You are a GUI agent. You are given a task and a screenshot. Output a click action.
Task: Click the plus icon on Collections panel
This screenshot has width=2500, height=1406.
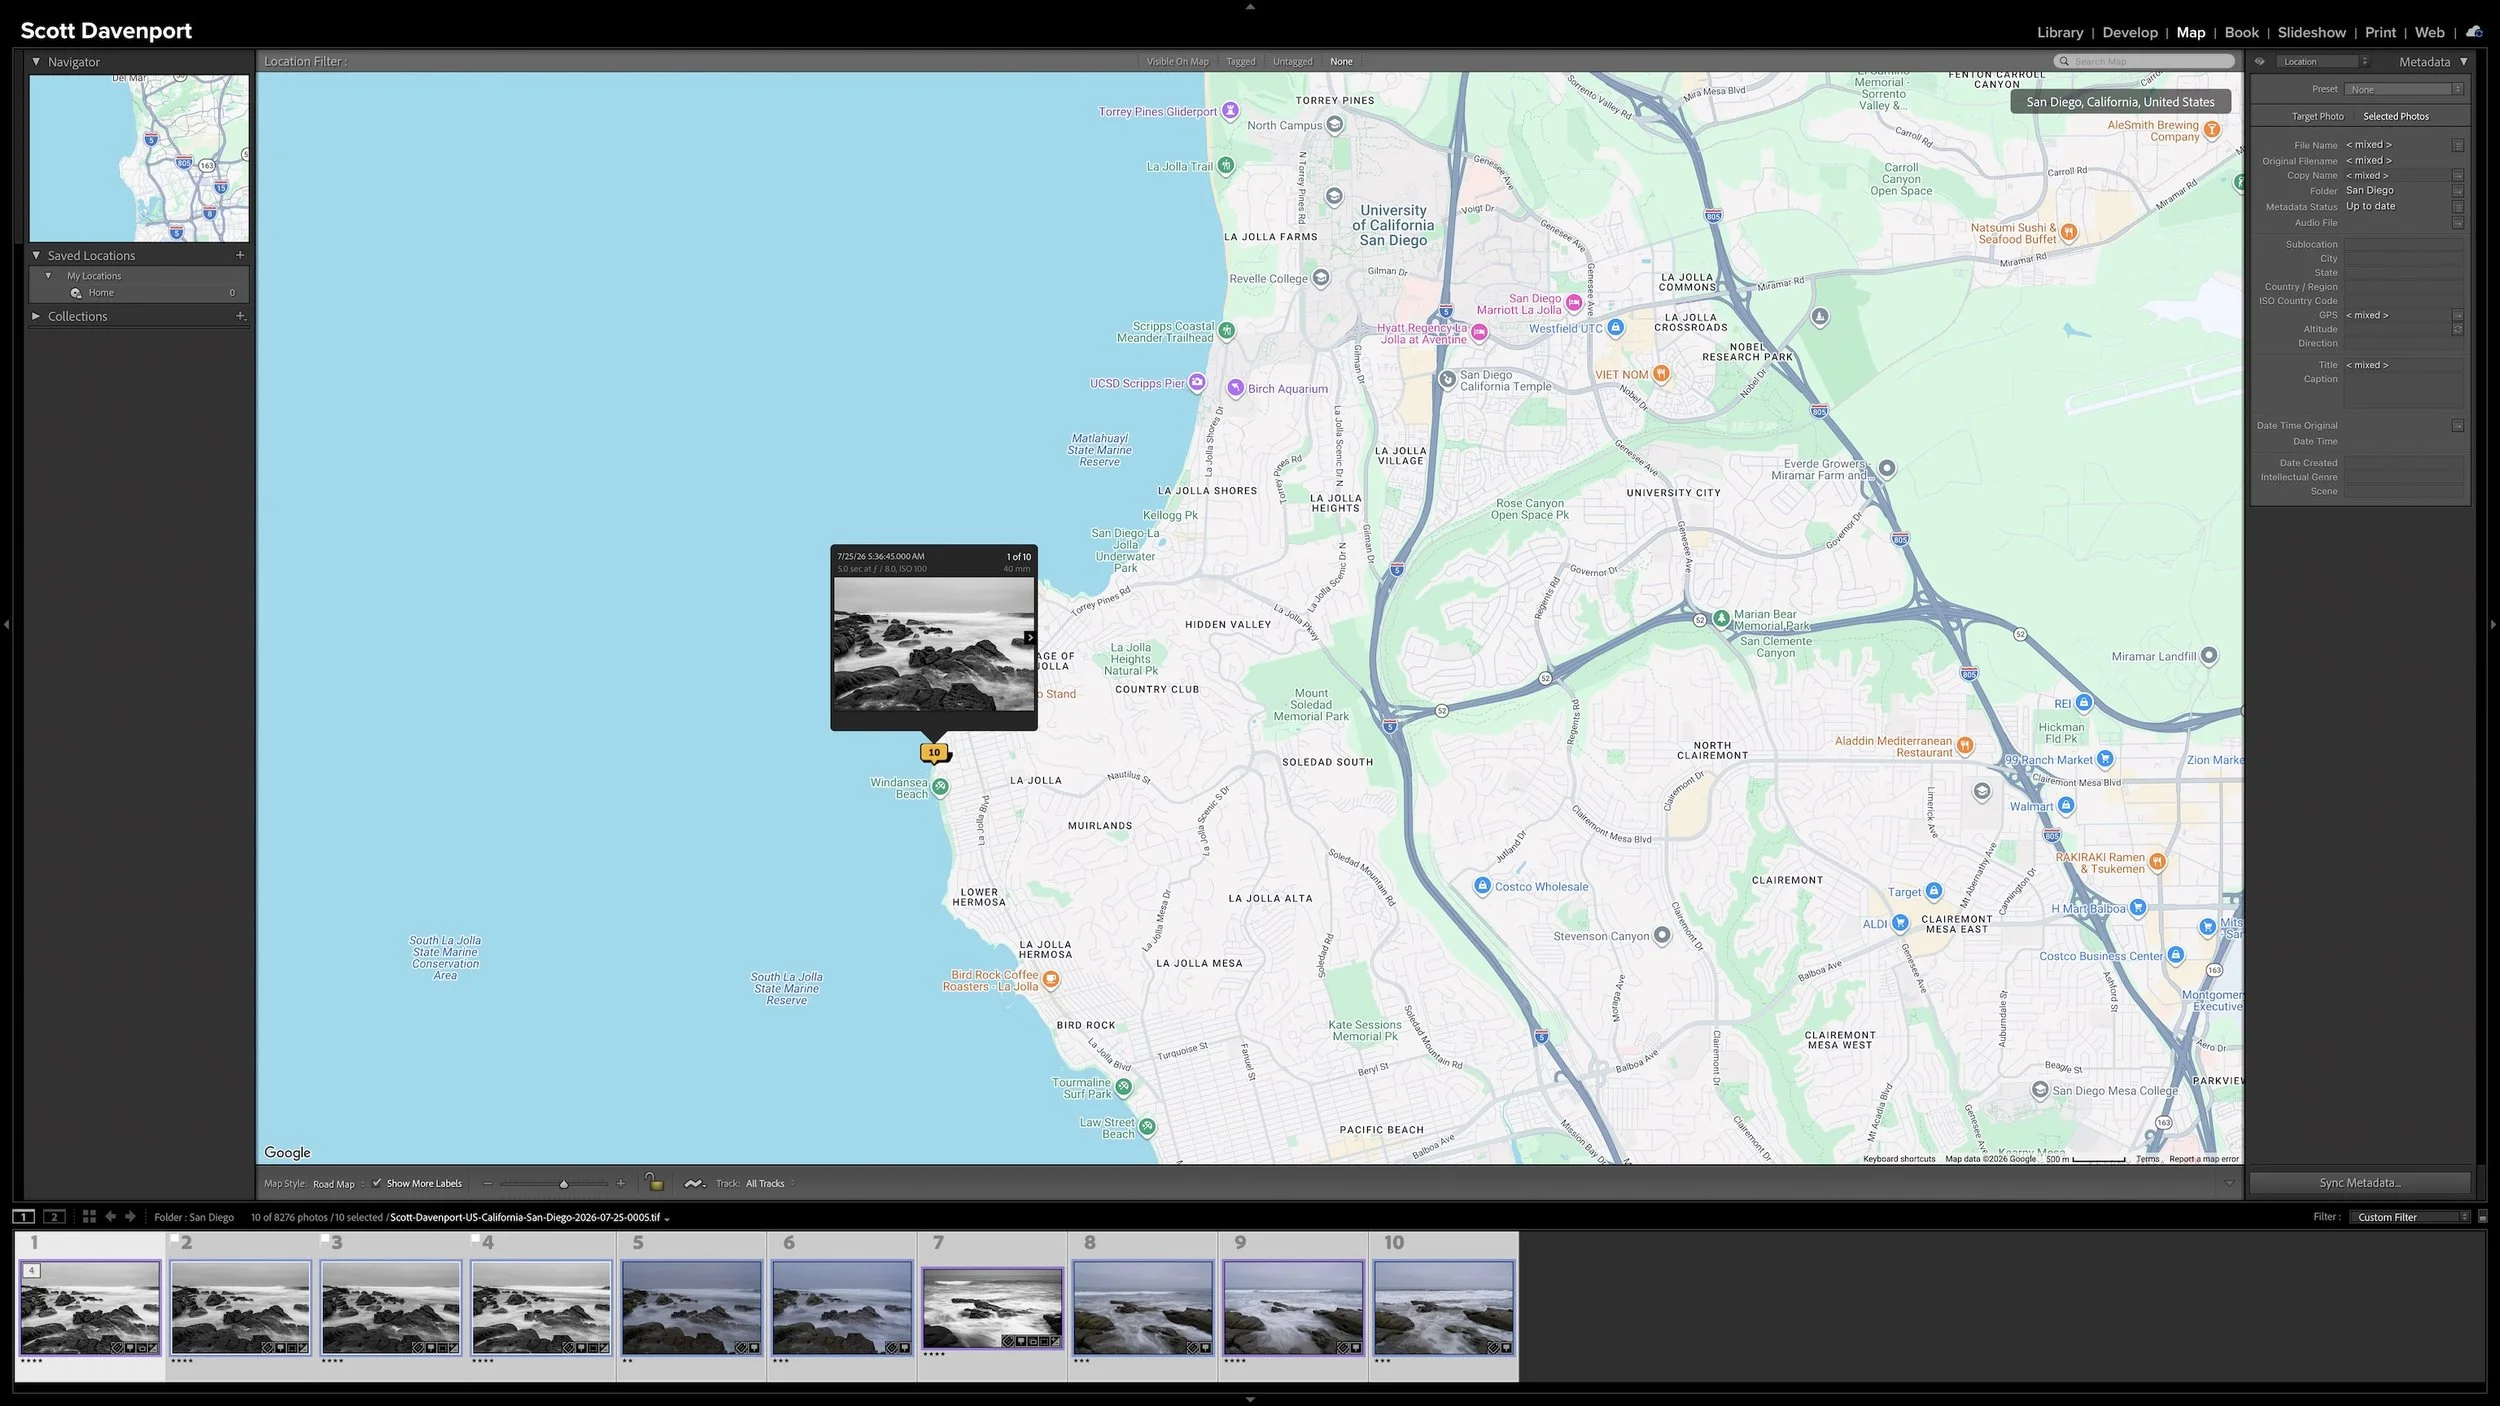click(x=240, y=316)
